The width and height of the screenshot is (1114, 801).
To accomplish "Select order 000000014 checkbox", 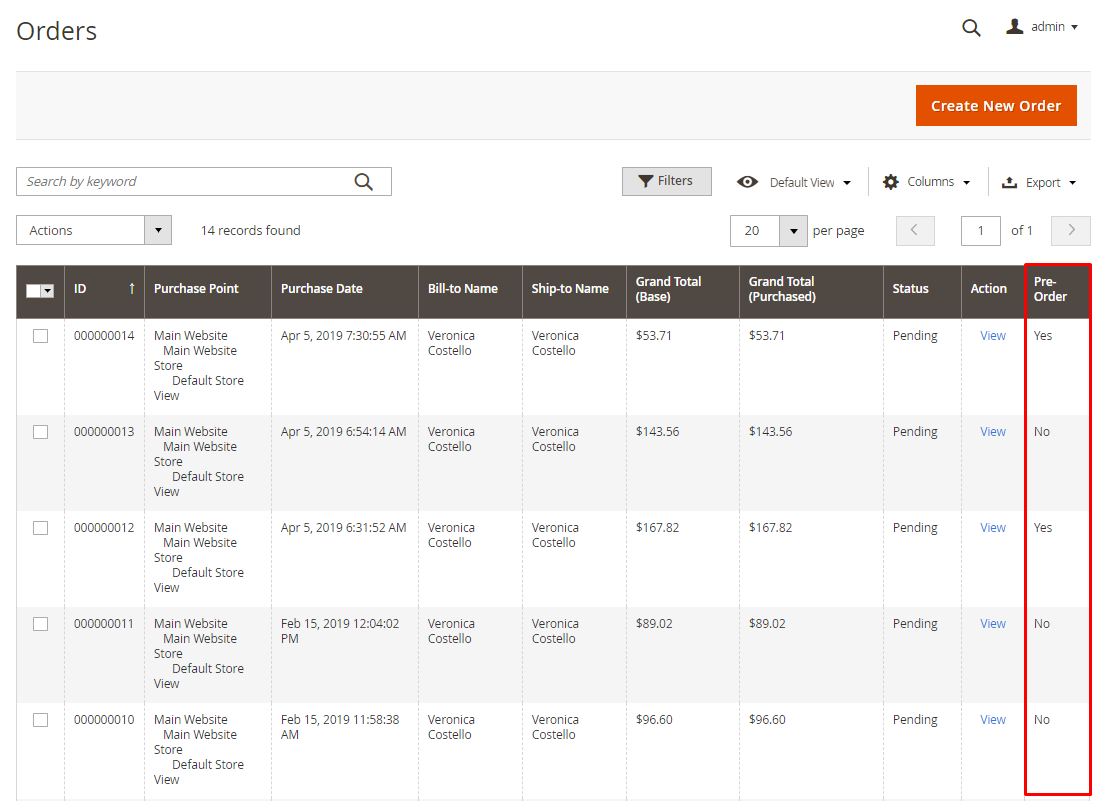I will click(41, 336).
